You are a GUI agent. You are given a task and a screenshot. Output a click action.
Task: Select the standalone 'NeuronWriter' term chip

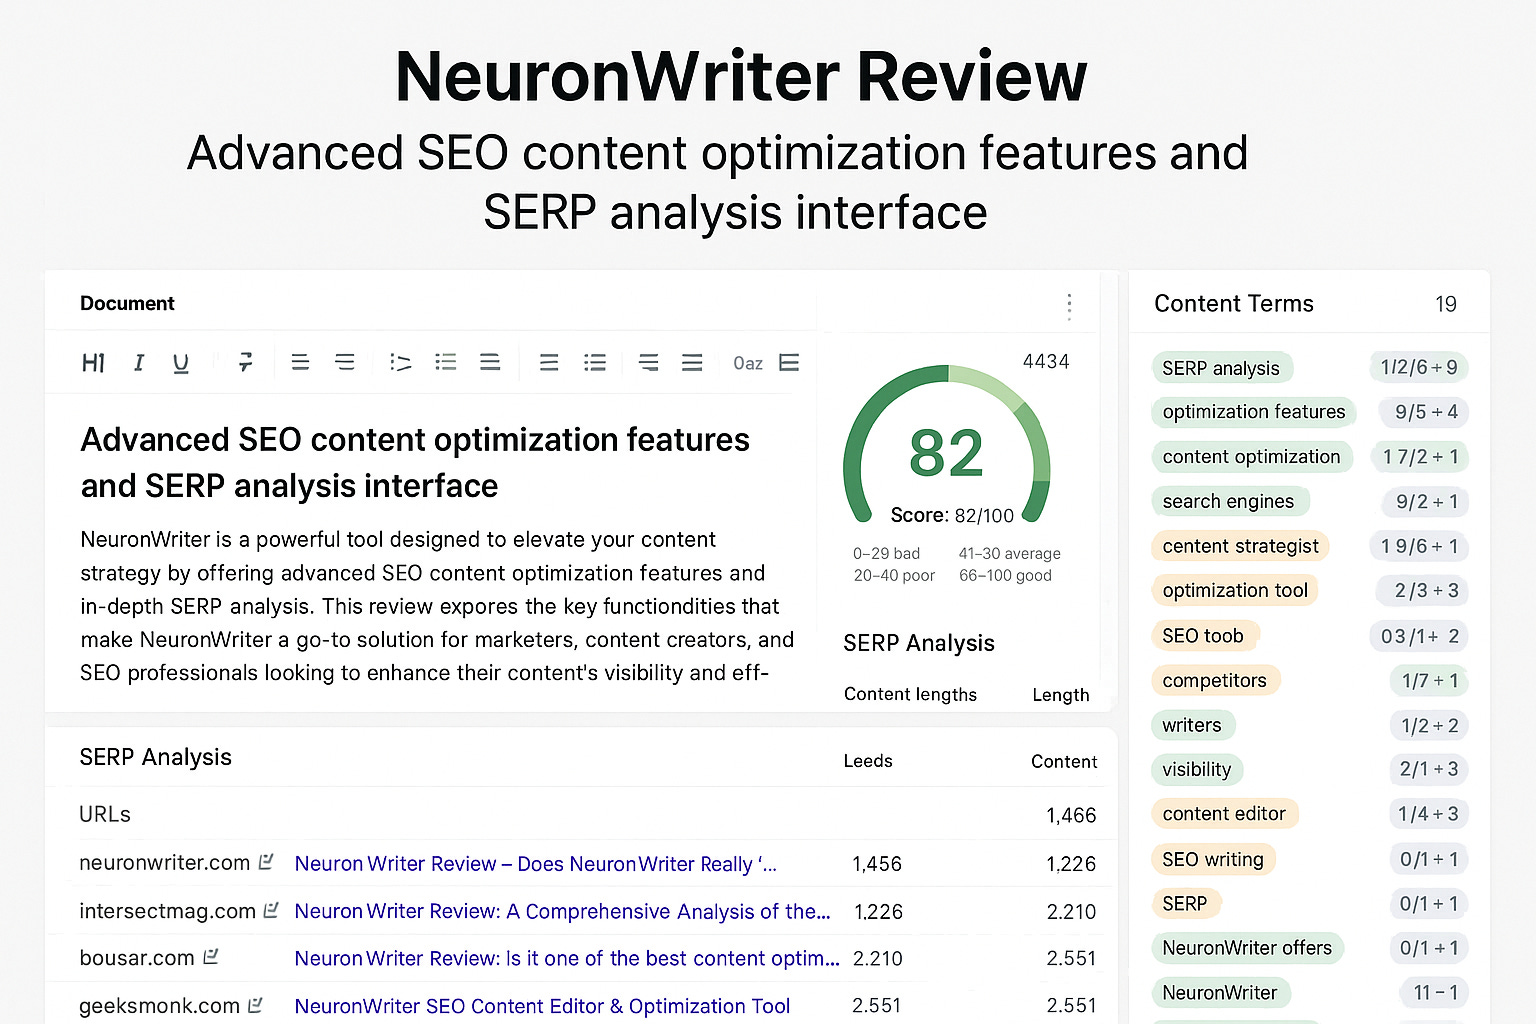[x=1220, y=993]
